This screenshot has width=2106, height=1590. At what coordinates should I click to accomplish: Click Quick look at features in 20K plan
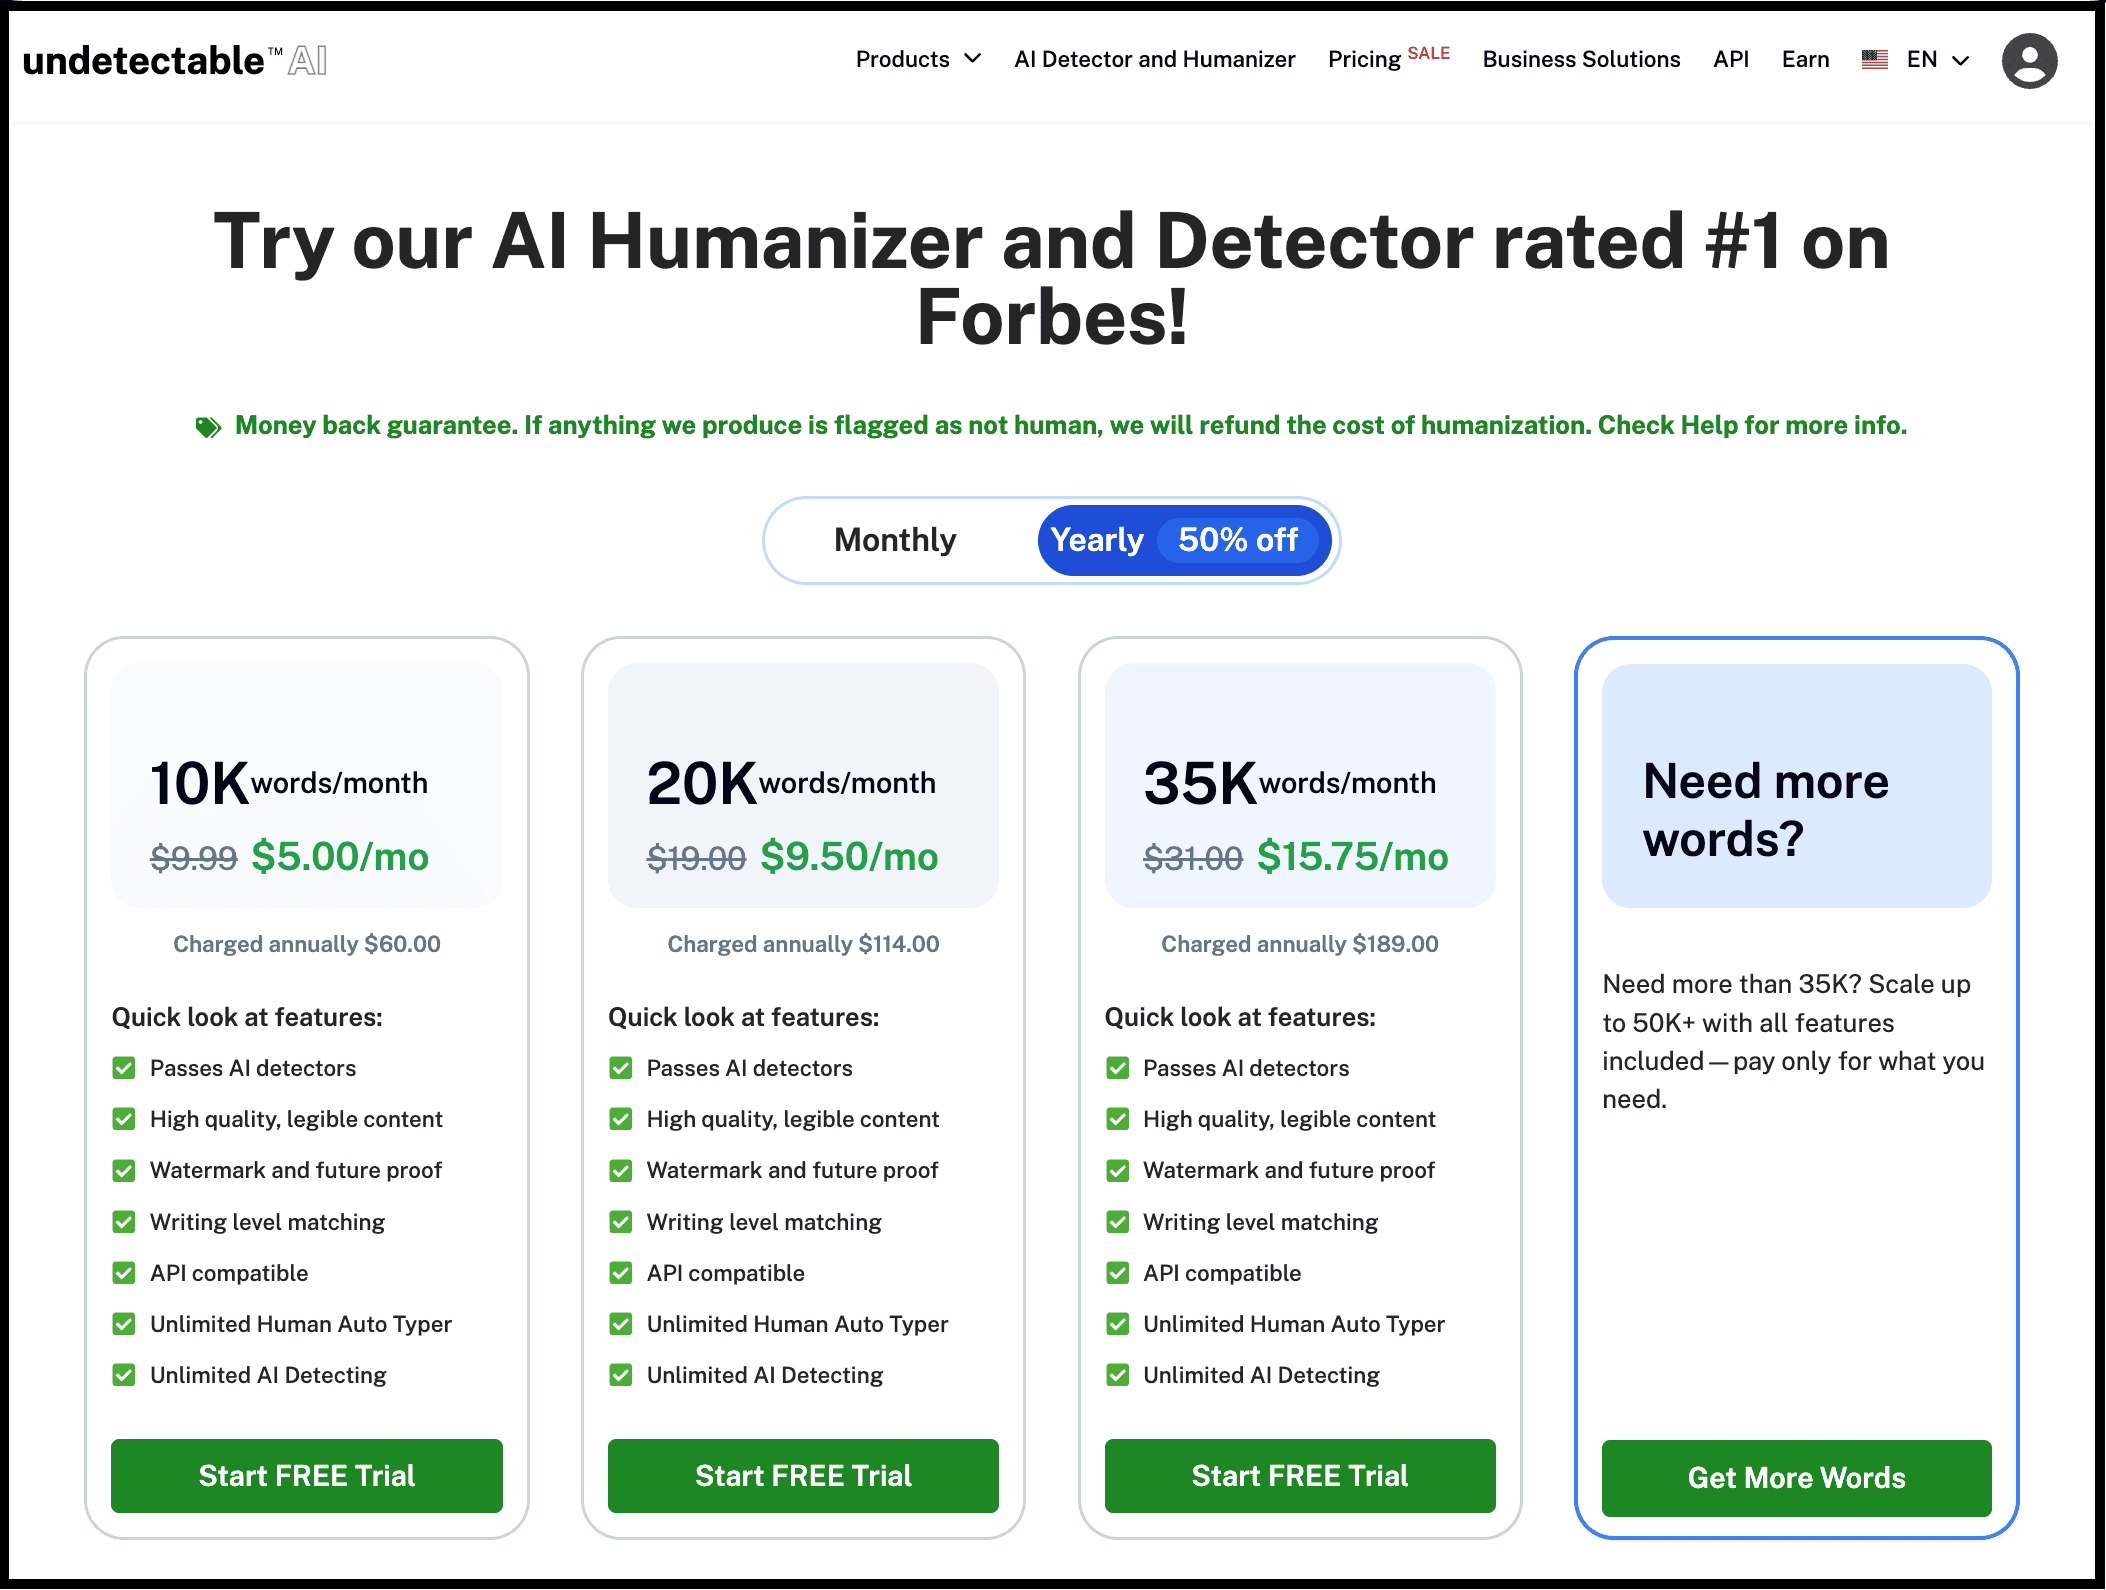click(744, 1018)
